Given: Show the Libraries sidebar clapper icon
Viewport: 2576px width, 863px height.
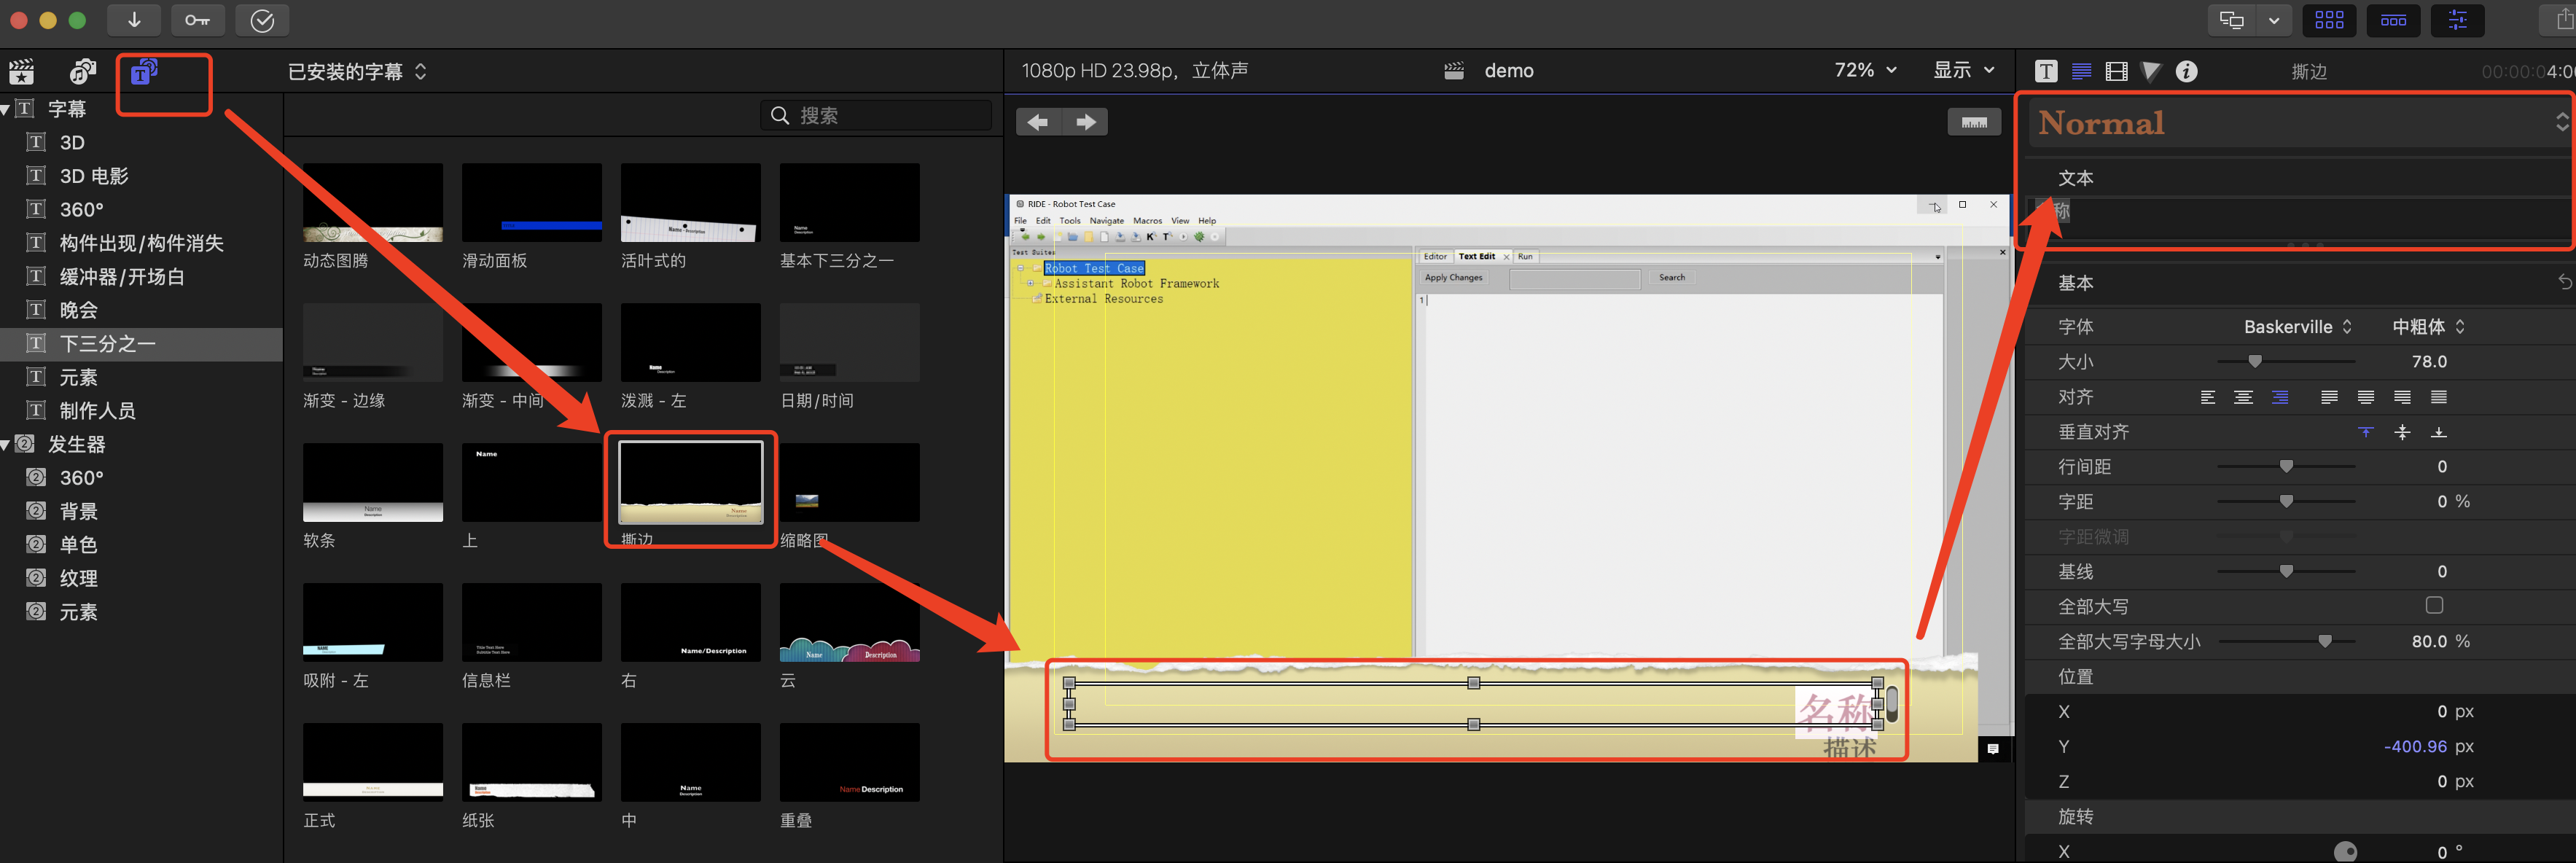Looking at the screenshot, I should click(22, 72).
